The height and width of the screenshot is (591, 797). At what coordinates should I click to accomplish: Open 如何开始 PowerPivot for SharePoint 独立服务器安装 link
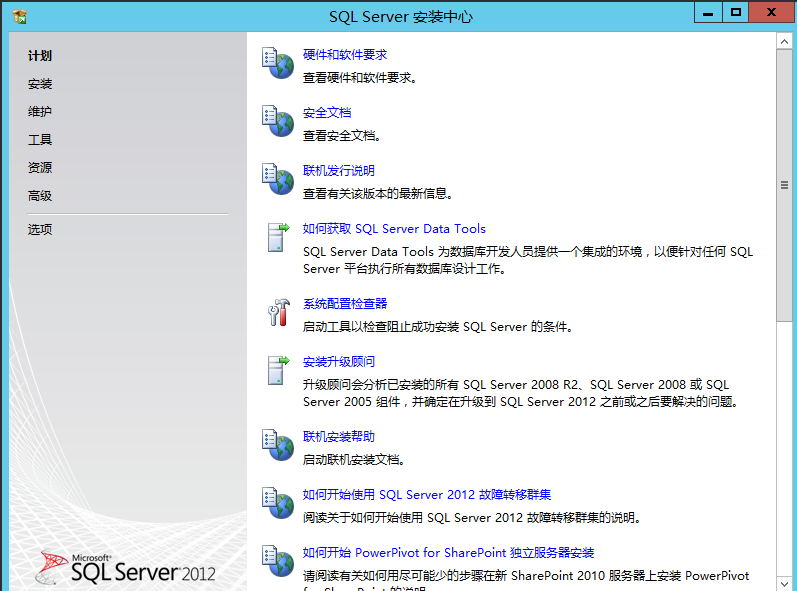click(x=448, y=553)
